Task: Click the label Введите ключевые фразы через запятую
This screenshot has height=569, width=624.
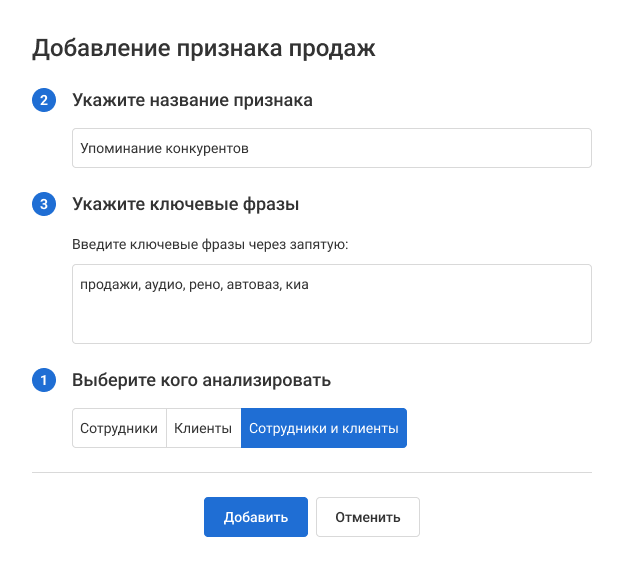Action: pos(209,243)
